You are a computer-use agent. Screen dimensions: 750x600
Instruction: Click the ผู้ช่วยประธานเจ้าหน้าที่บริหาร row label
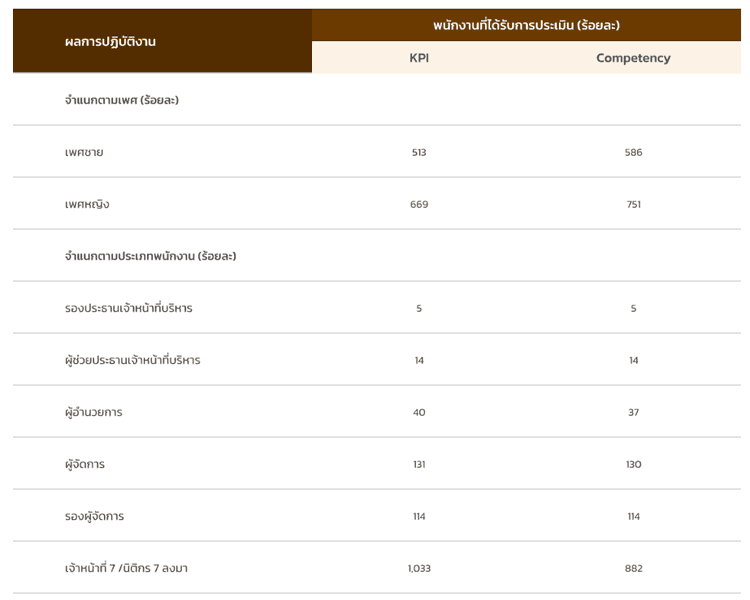coord(132,360)
